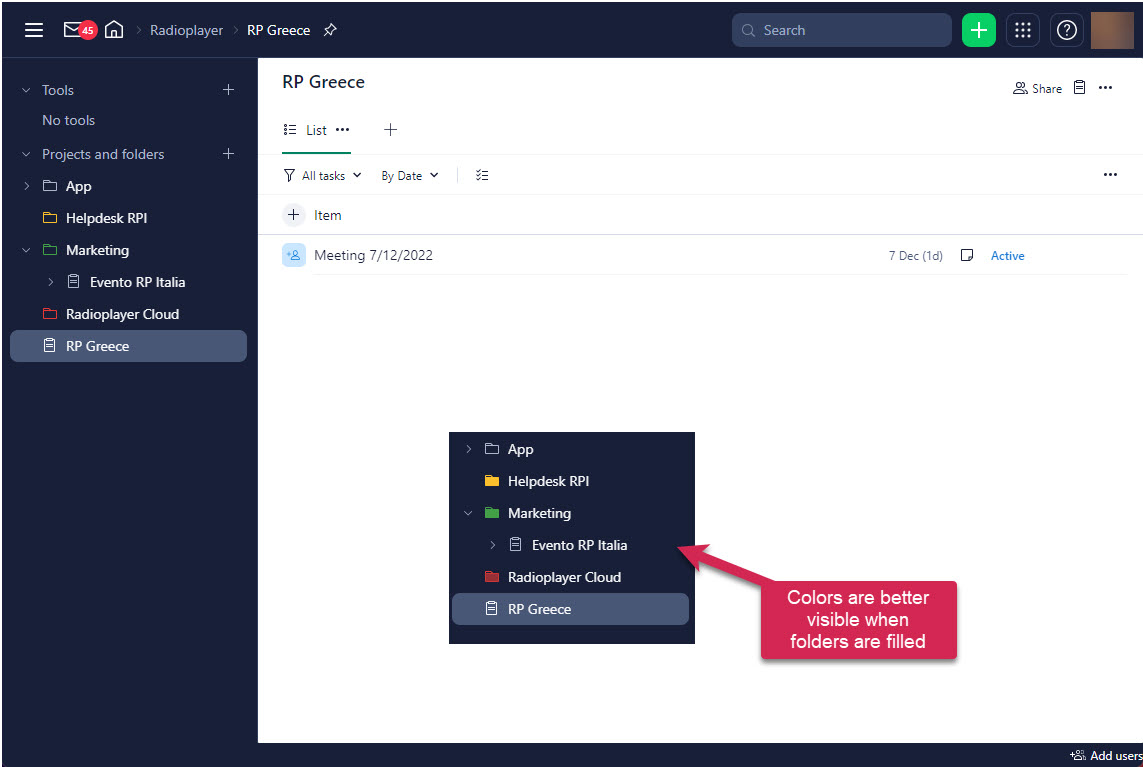Viewport: 1143px width, 767px height.
Task: Change the Active status of the meeting task
Action: pyautogui.click(x=1007, y=256)
